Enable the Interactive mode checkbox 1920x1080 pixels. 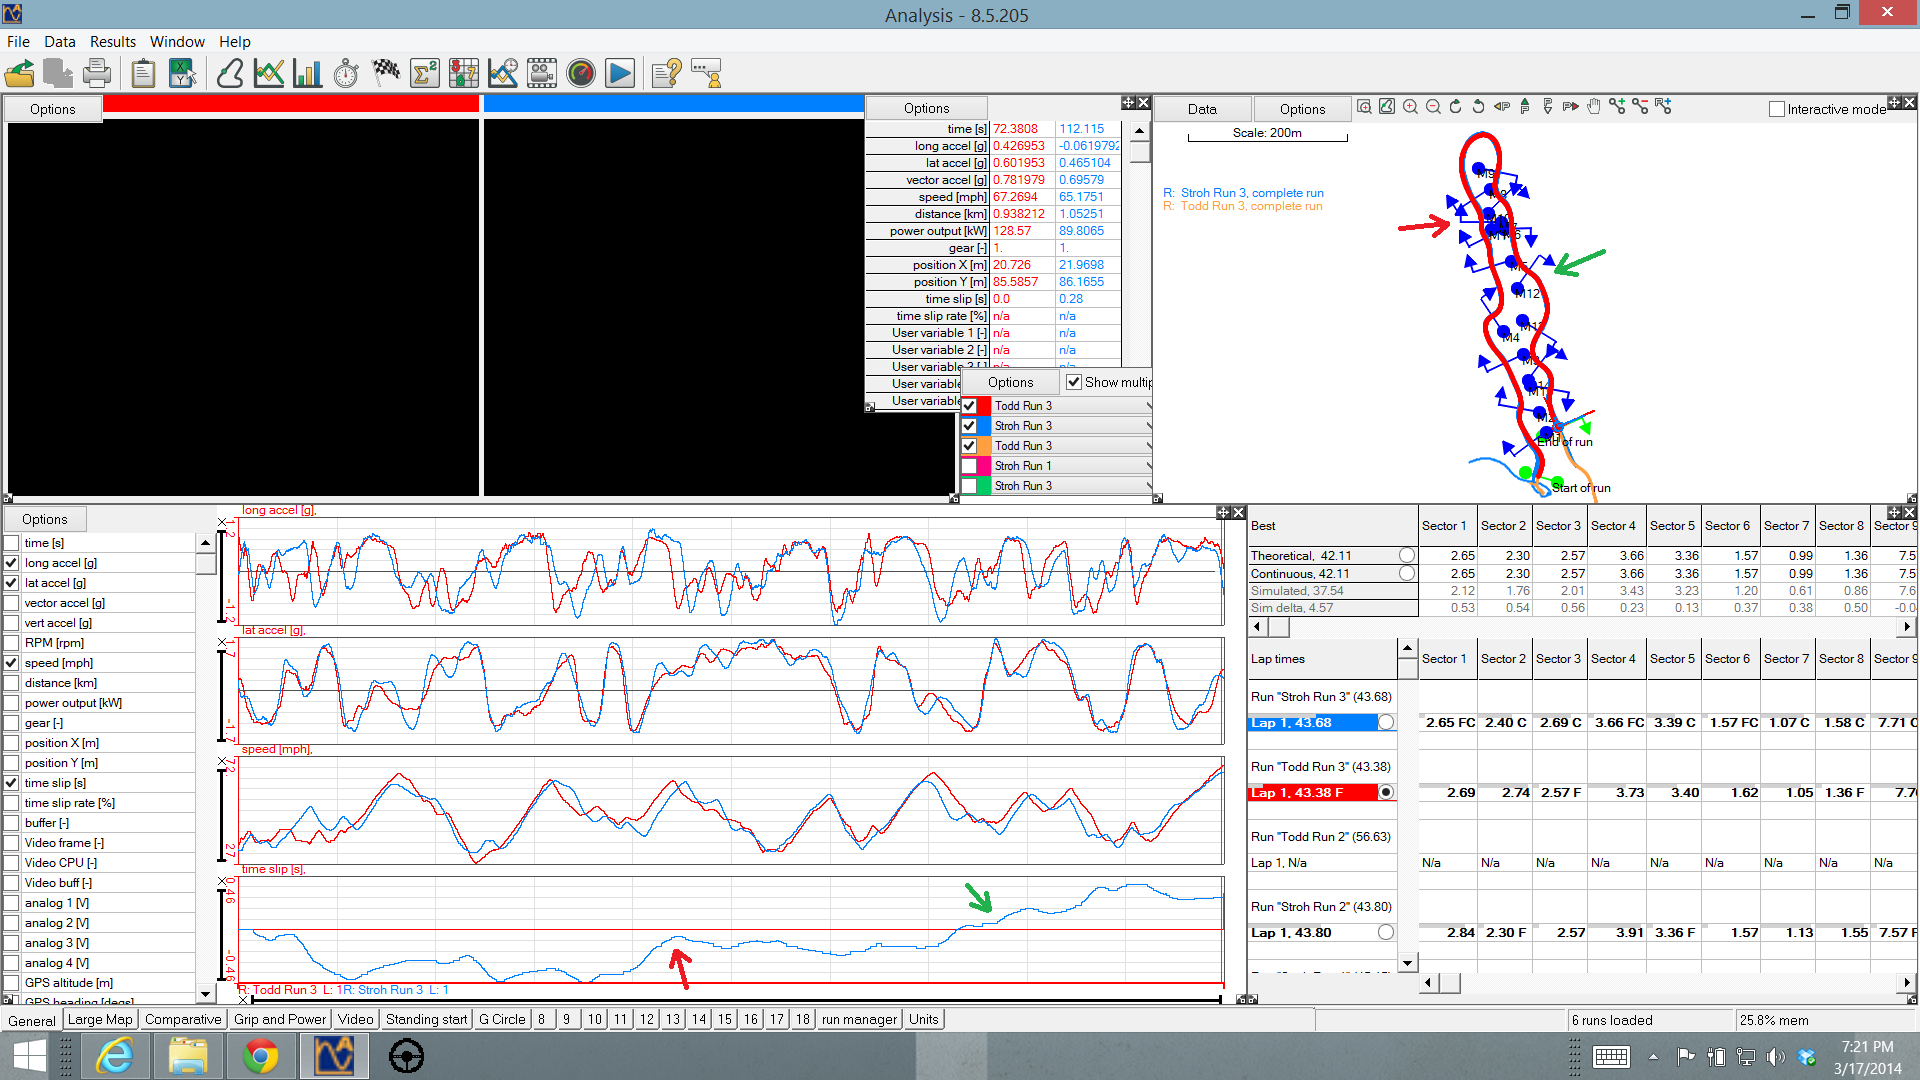point(1777,109)
